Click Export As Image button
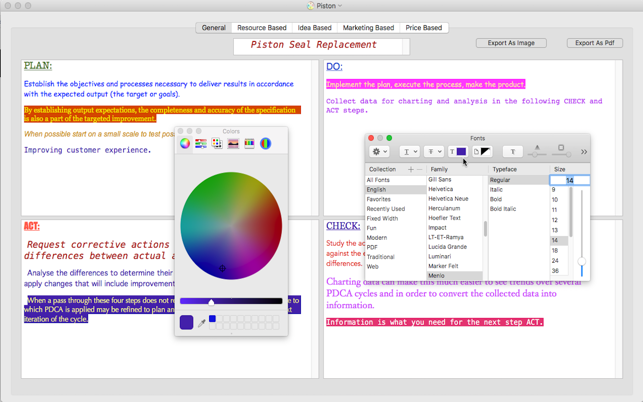The image size is (643, 402). [x=511, y=43]
